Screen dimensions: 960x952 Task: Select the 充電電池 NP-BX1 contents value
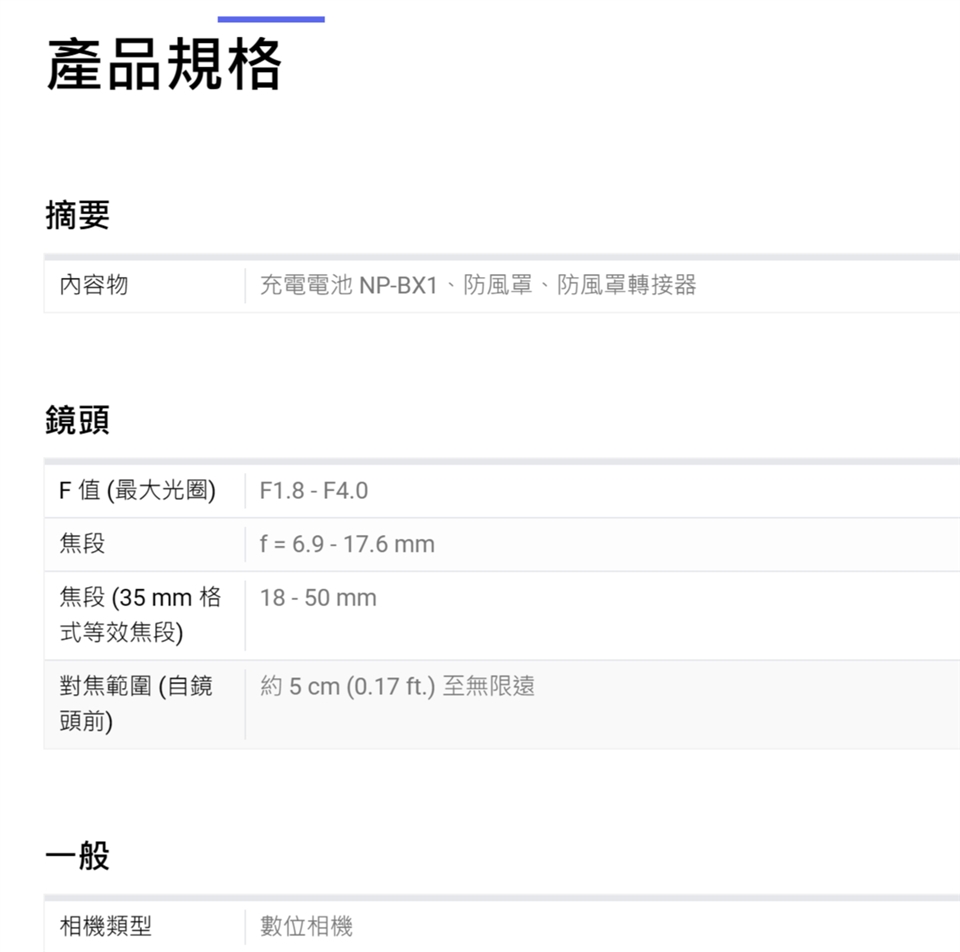(477, 285)
